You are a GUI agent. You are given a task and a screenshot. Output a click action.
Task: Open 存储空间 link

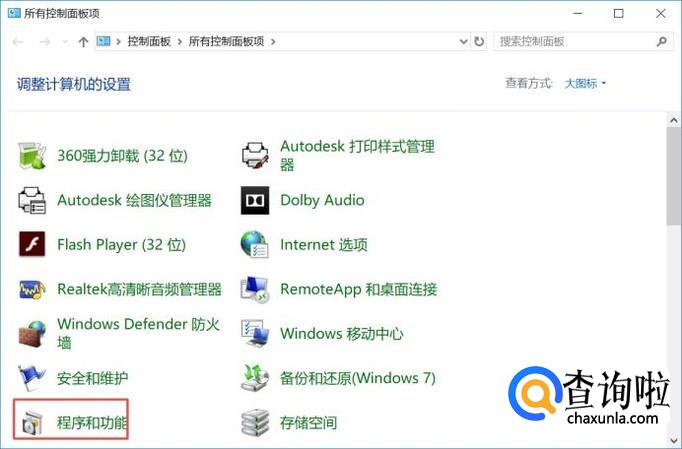pos(308,422)
